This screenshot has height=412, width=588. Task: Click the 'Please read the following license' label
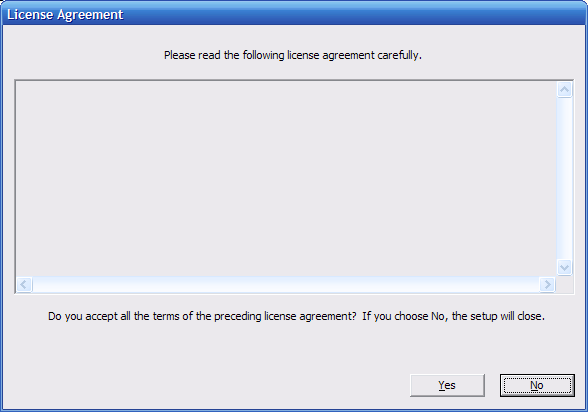coord(293,55)
